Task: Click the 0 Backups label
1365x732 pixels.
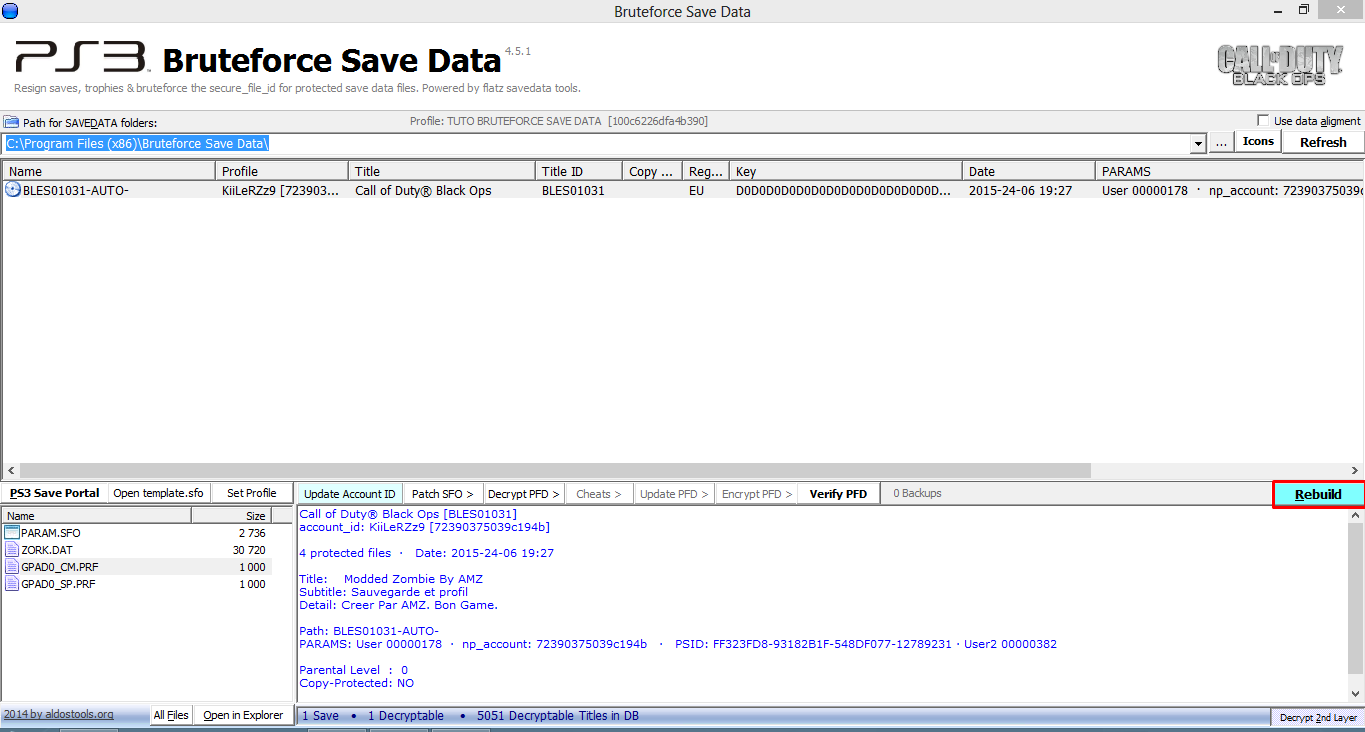Action: point(917,493)
